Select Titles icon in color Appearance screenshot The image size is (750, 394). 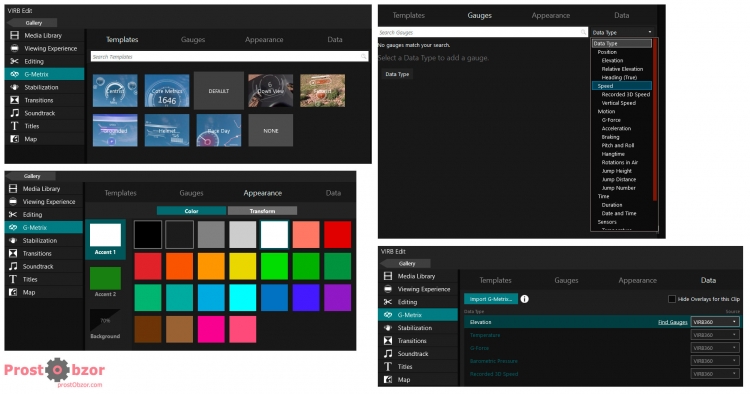13,279
